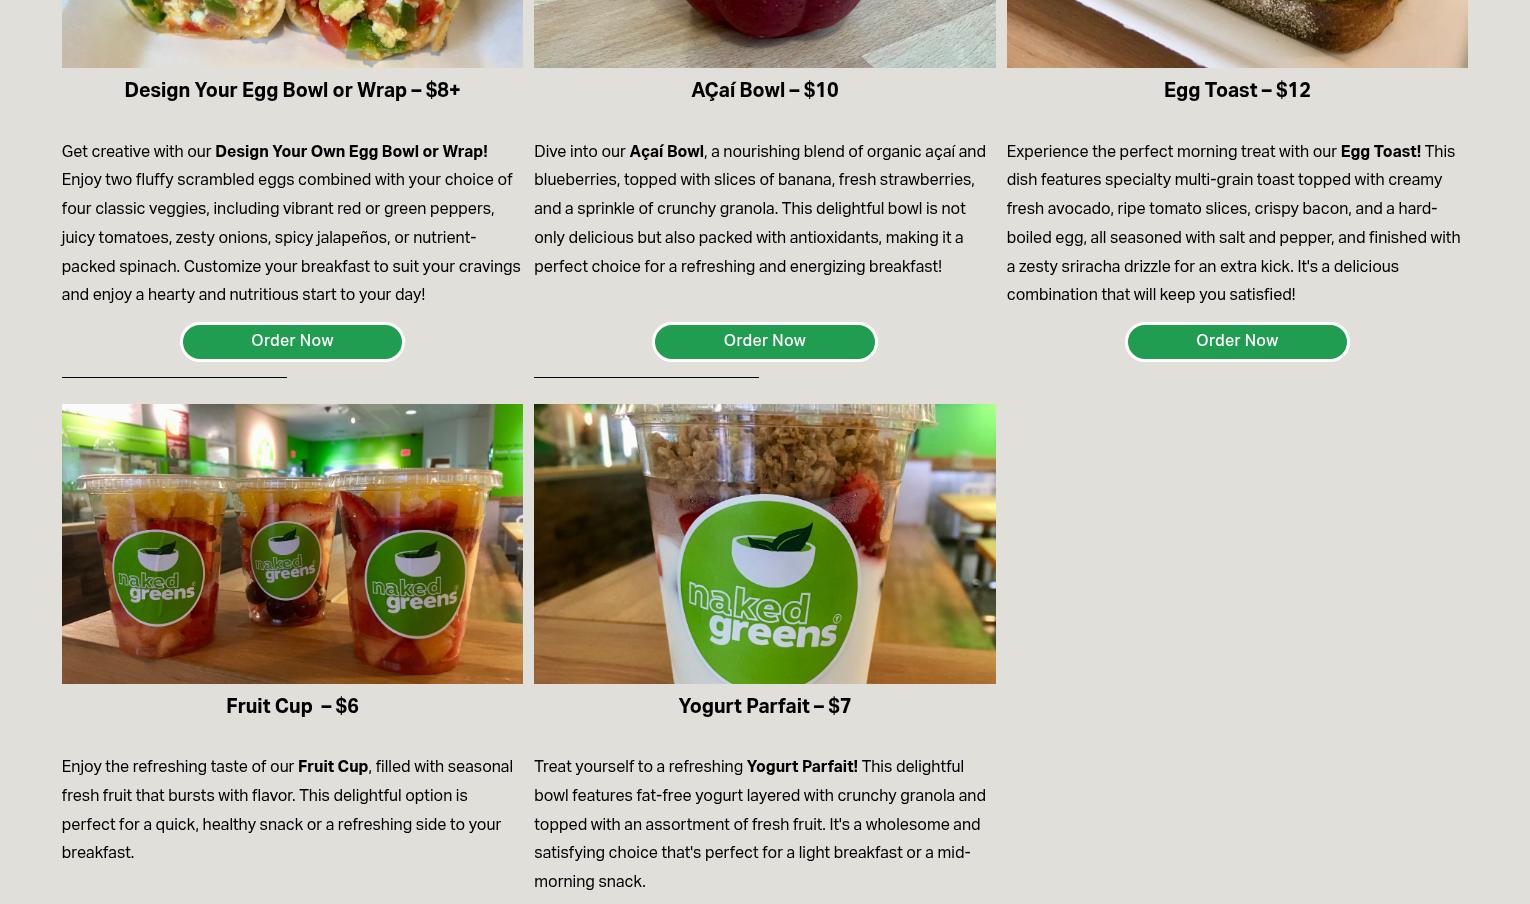Viewport: 1530px width, 904px height.
Task: Click the egg toast photo at top
Action: [1237, 33]
